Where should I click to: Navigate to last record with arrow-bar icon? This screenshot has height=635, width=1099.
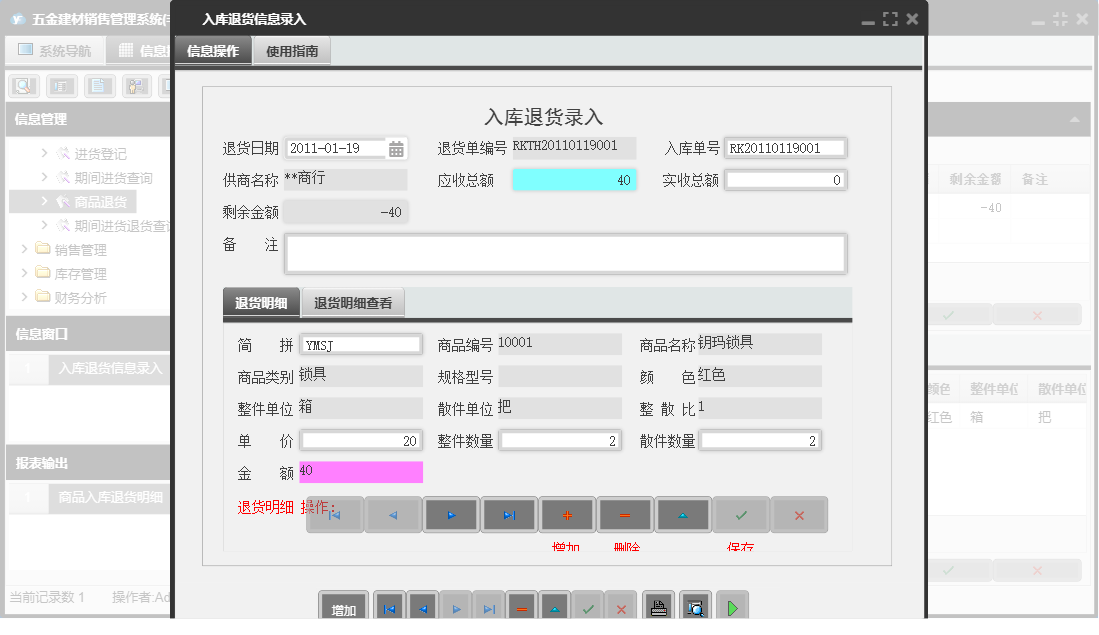coord(509,514)
